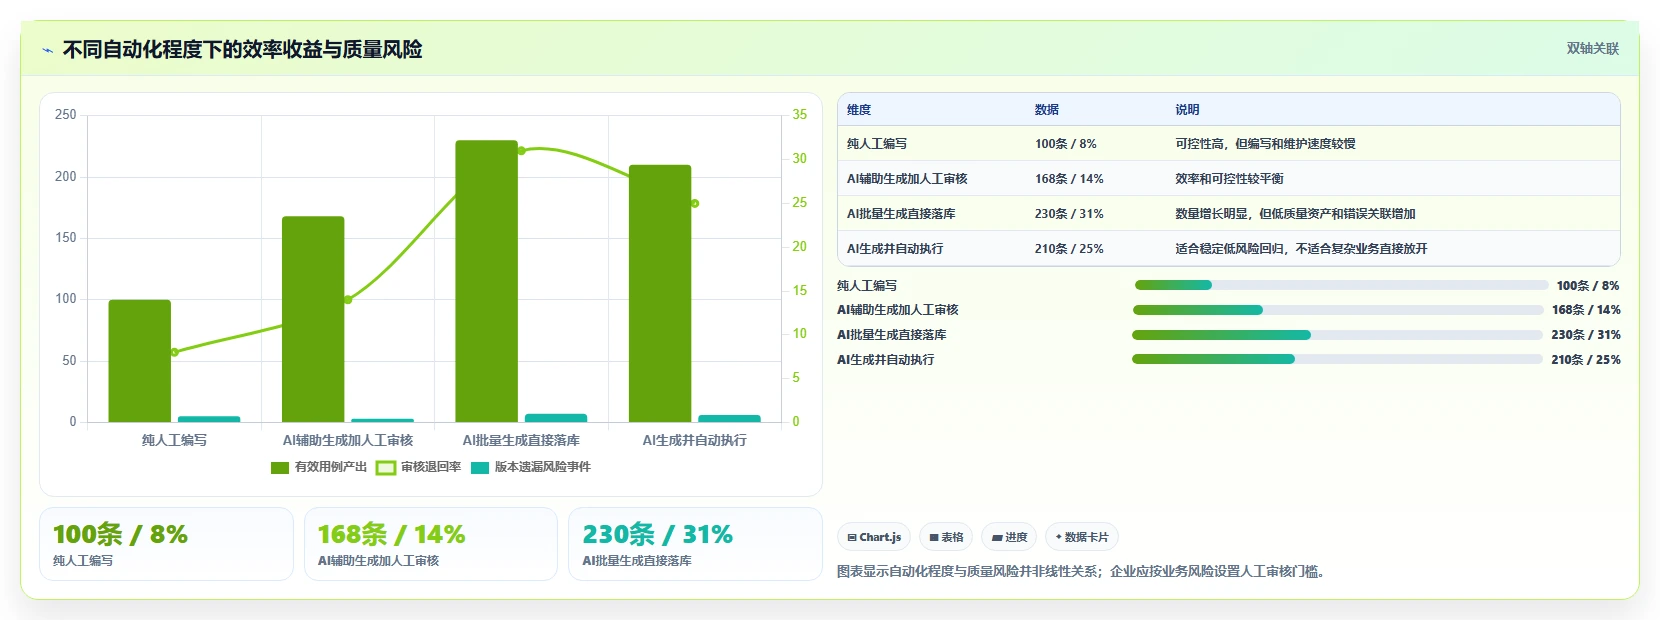Click the AI生成并自动执行 progress bar
Image resolution: width=1660 pixels, height=620 pixels.
1337,359
